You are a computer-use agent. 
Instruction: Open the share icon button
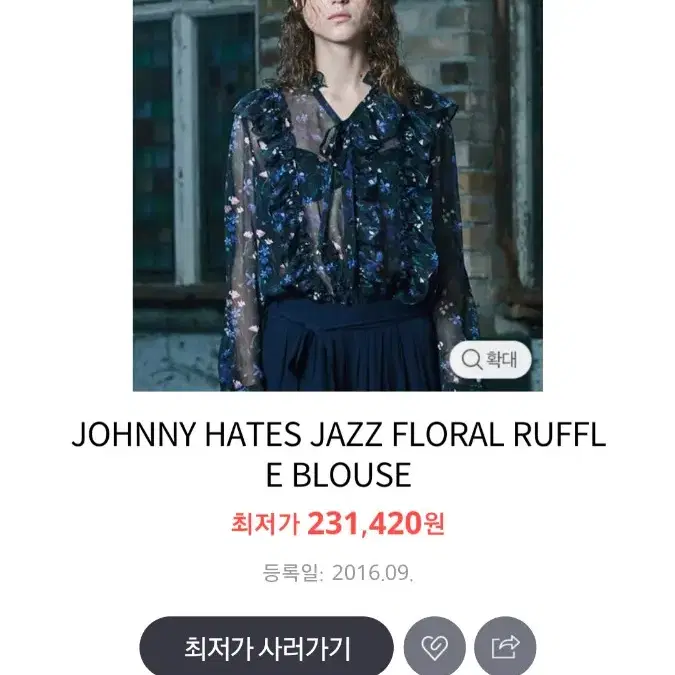point(505,647)
